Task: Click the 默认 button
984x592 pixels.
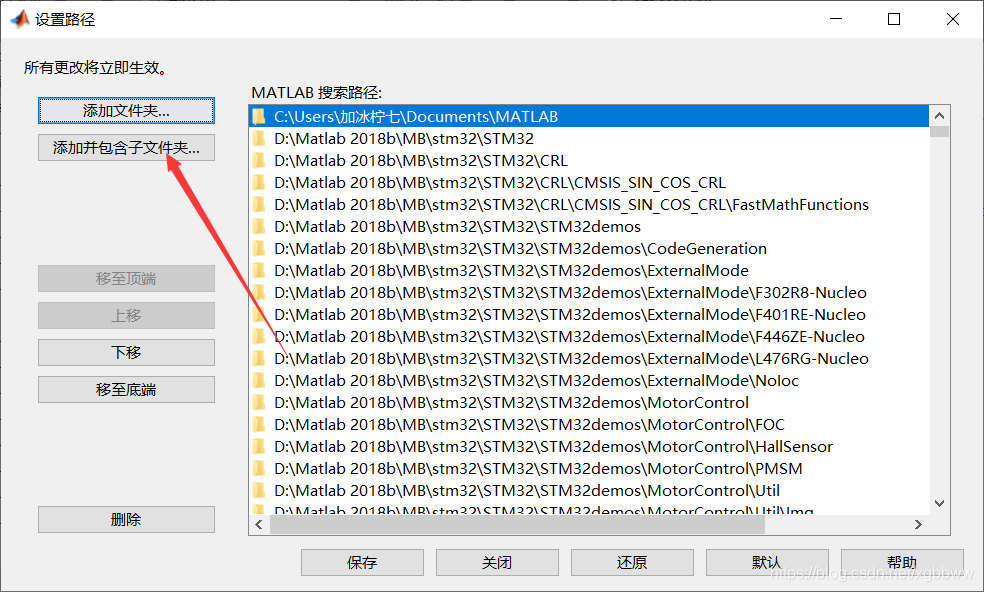Action: 767,562
